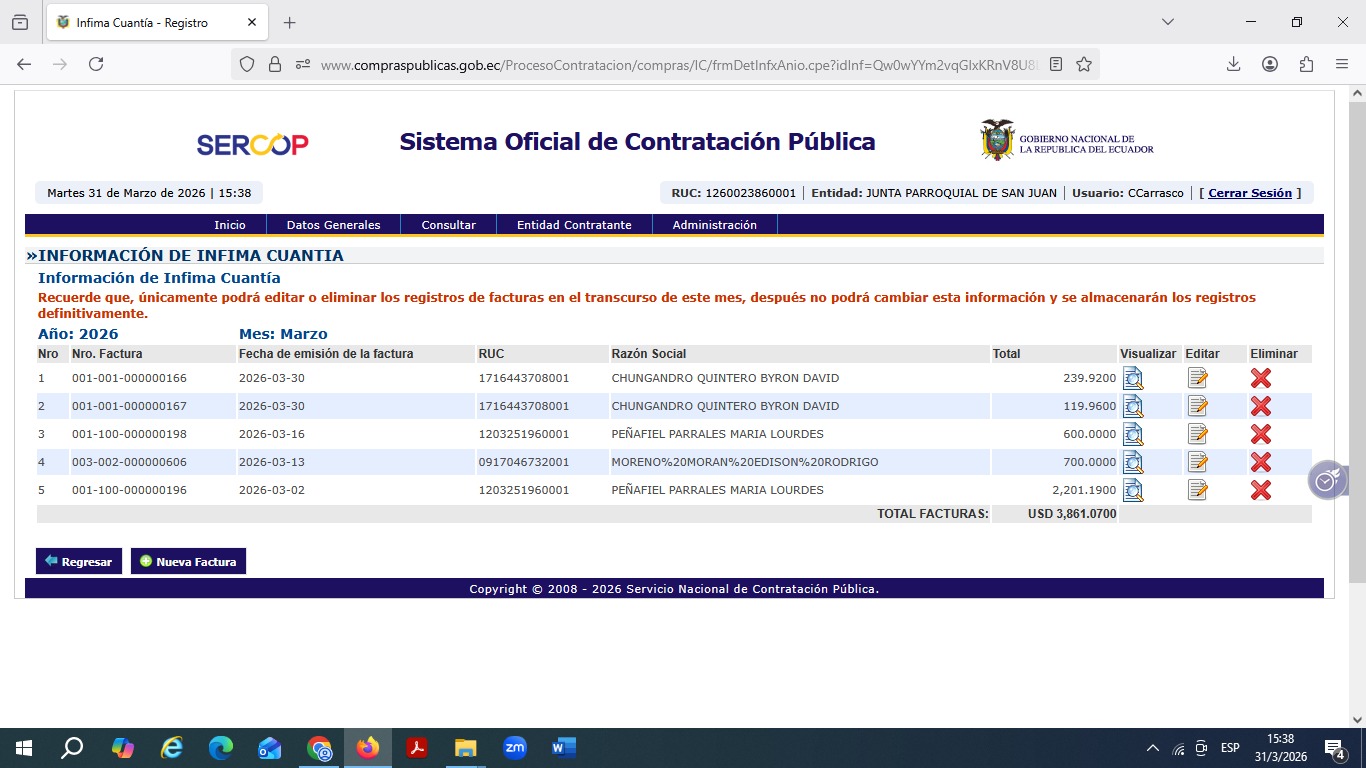
Task: Open Firefox downloads panel
Action: coord(1233,64)
